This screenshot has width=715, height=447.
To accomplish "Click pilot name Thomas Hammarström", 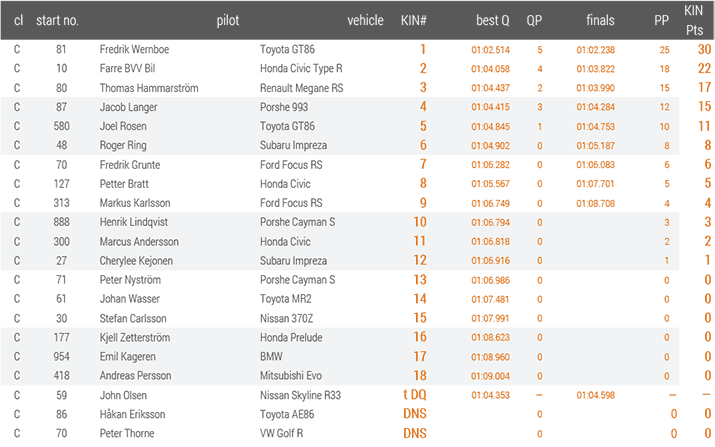I will pyautogui.click(x=149, y=88).
